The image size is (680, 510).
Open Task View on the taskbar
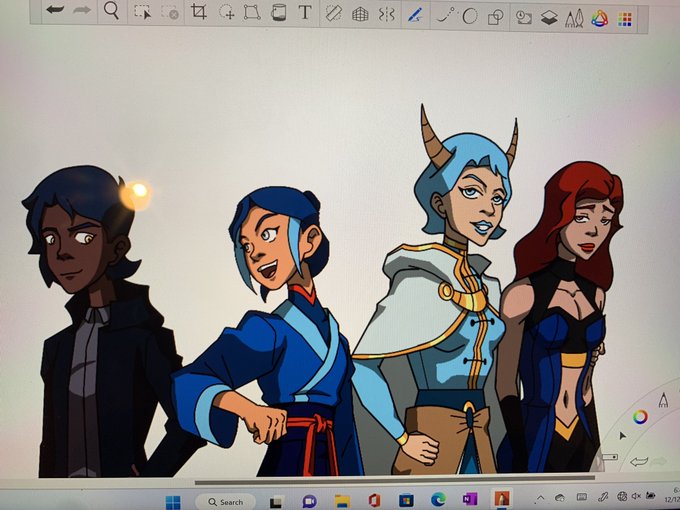pyautogui.click(x=276, y=502)
